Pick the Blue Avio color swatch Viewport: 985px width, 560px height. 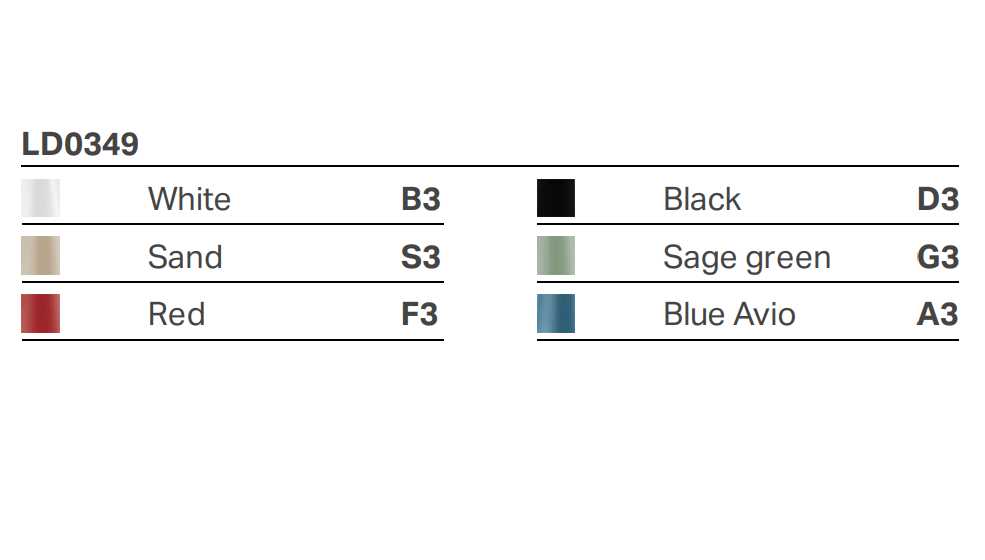coord(556,314)
